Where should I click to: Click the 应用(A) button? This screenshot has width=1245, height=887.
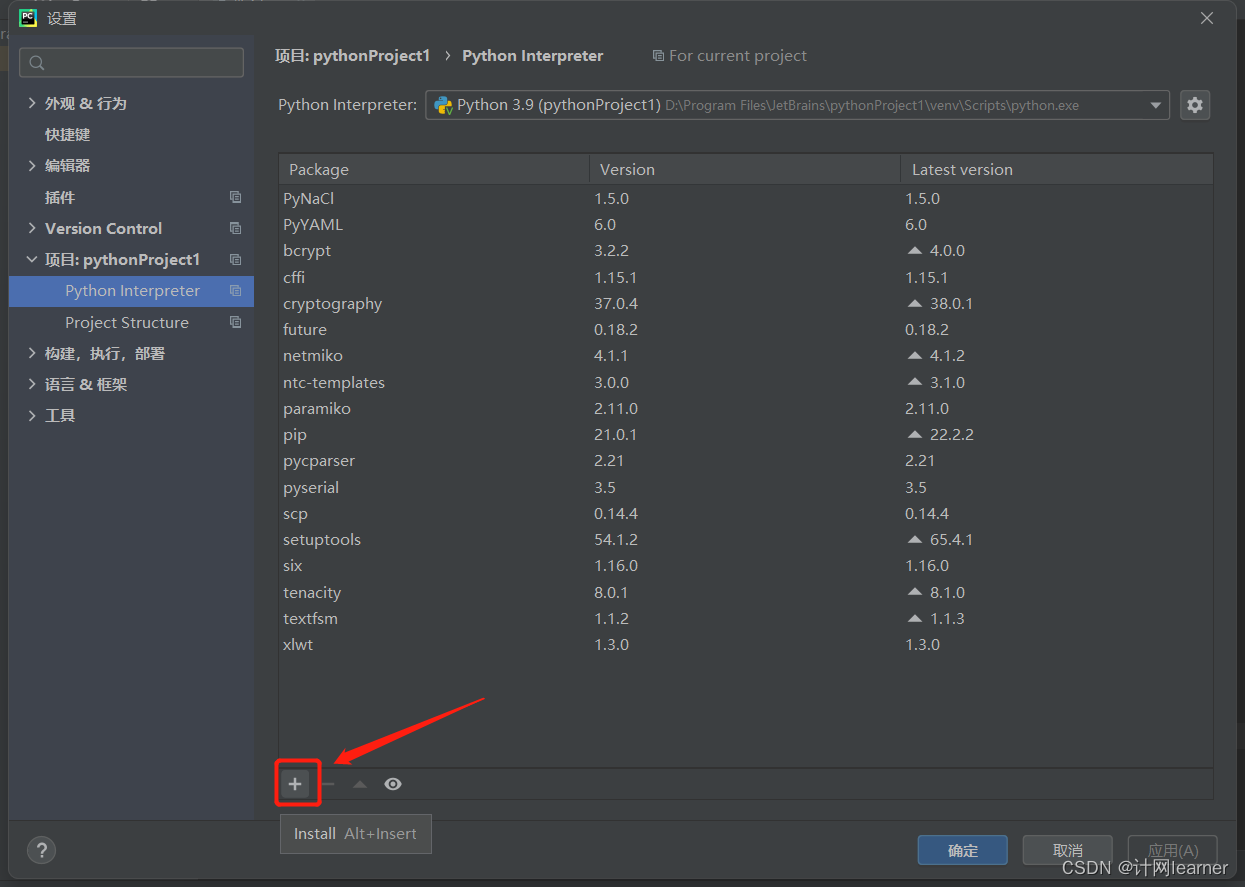[1172, 850]
